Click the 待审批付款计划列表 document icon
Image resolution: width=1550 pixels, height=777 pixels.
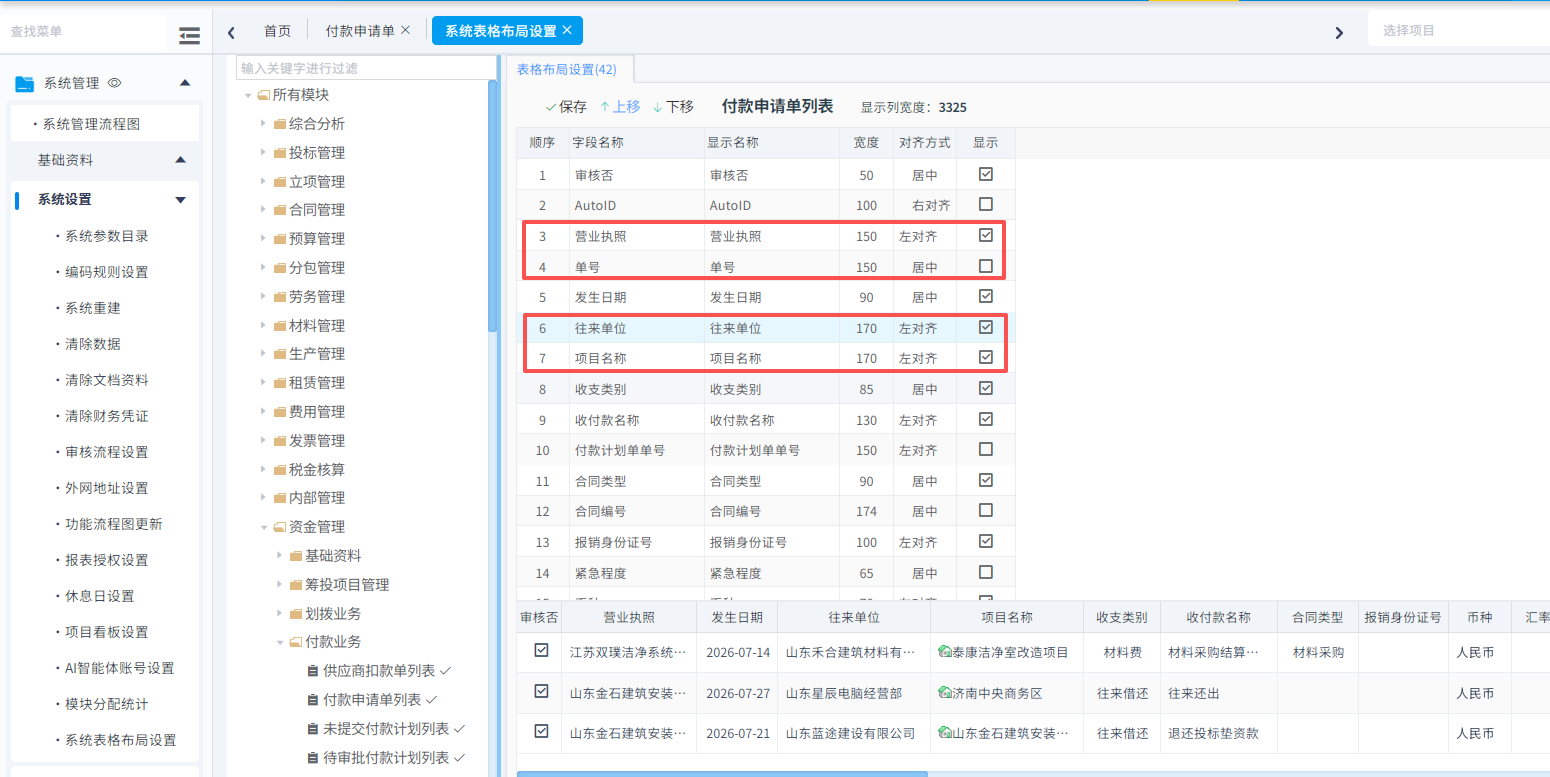coord(313,758)
